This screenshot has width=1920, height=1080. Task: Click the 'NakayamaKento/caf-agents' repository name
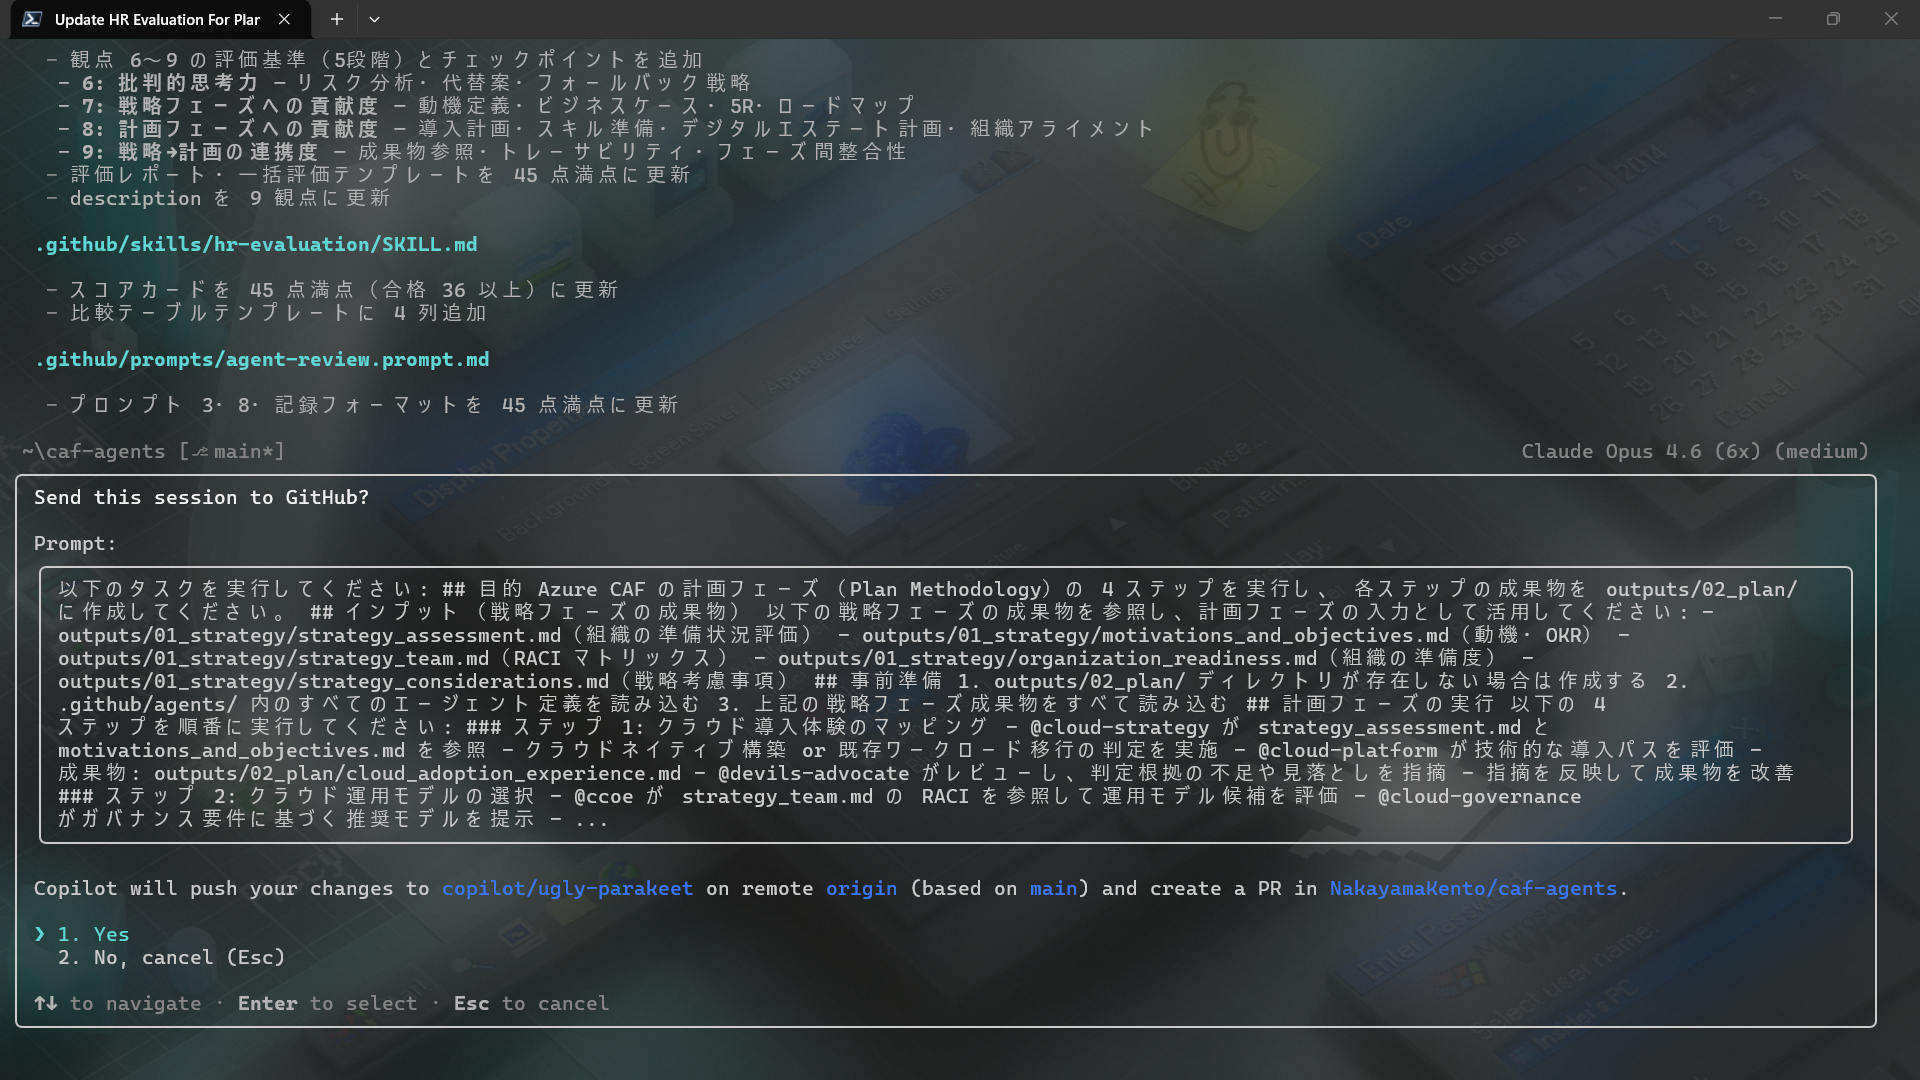[1473, 888]
